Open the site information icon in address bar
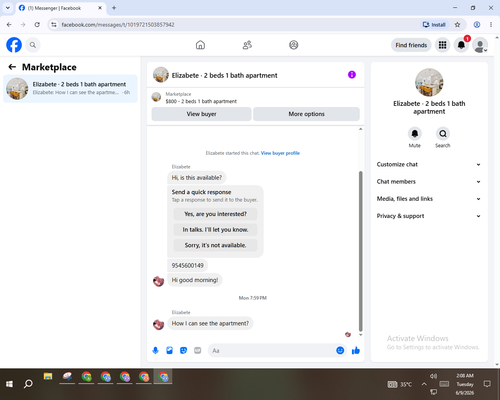This screenshot has width=500, height=400. [x=54, y=25]
